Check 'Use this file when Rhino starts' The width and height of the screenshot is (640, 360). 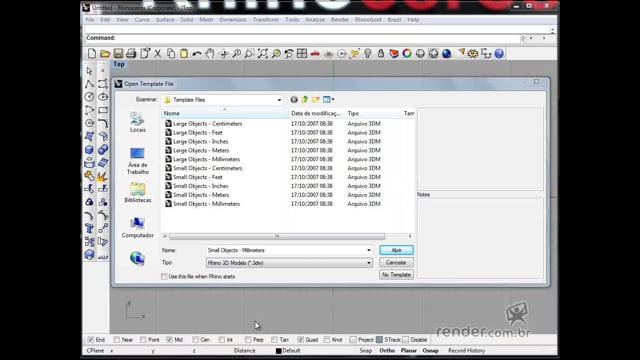click(x=164, y=276)
